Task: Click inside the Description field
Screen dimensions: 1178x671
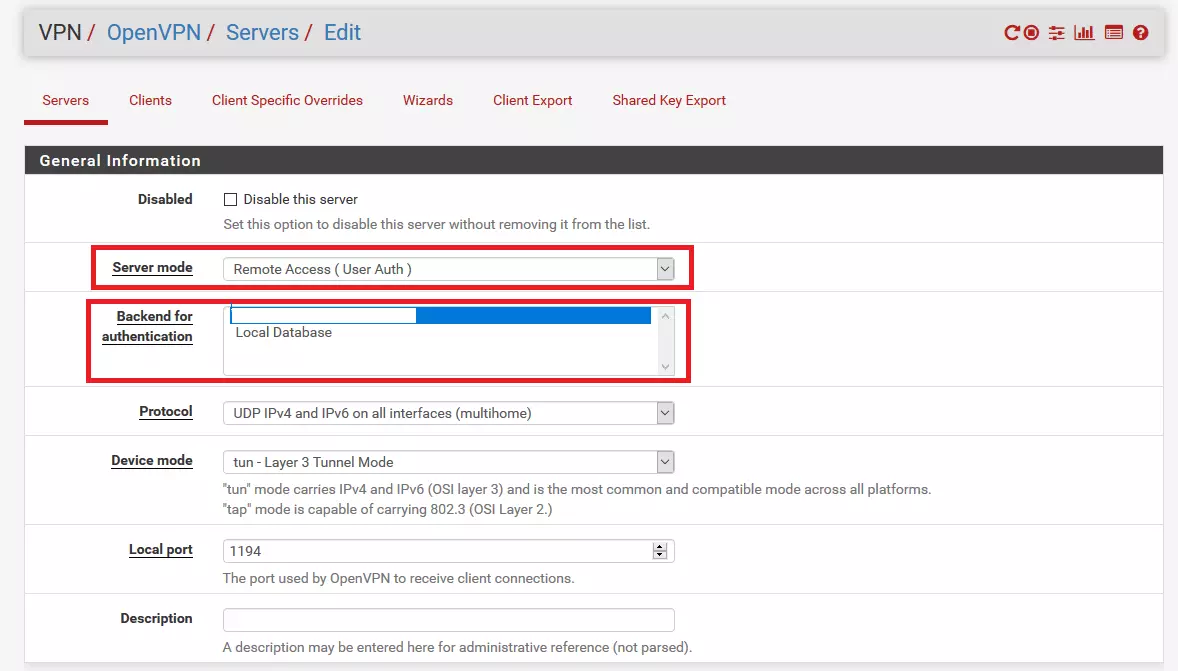Action: (447, 619)
